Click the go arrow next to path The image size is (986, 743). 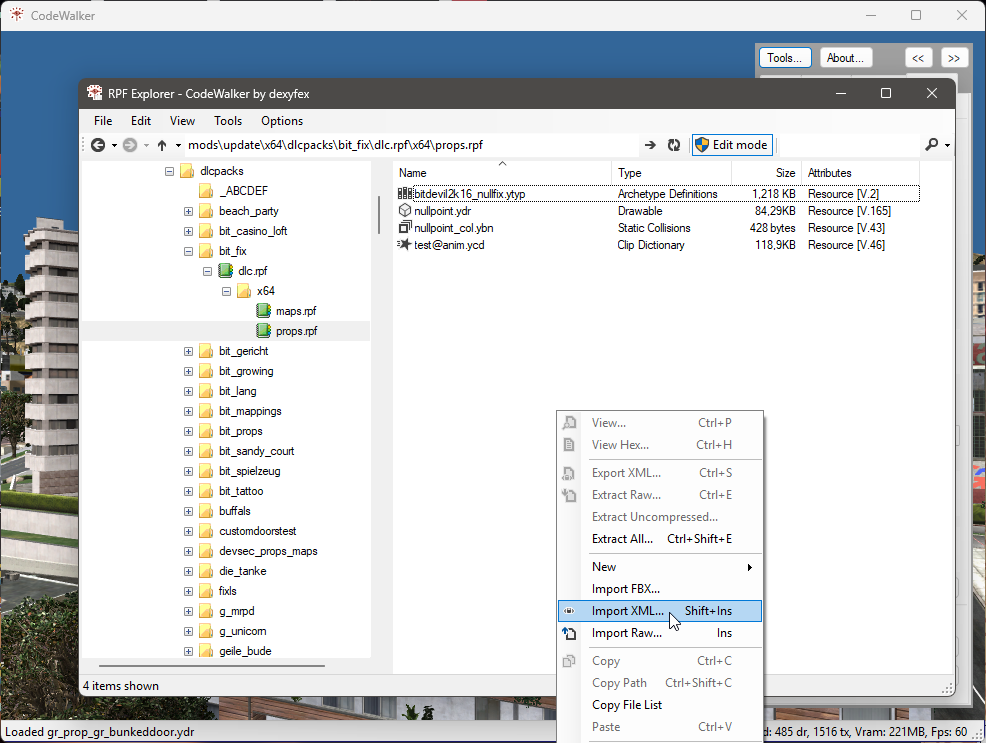(650, 145)
